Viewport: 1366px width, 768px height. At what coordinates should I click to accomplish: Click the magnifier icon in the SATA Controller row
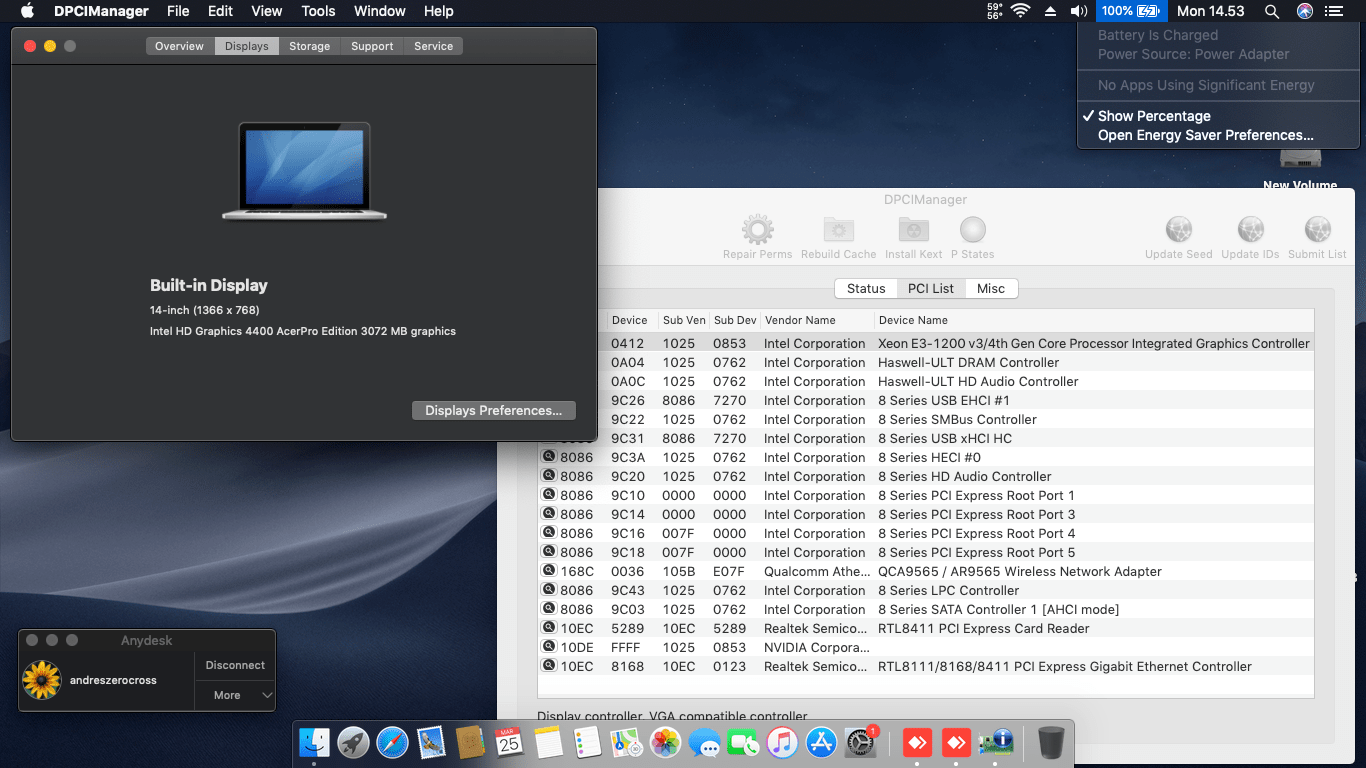click(x=549, y=609)
